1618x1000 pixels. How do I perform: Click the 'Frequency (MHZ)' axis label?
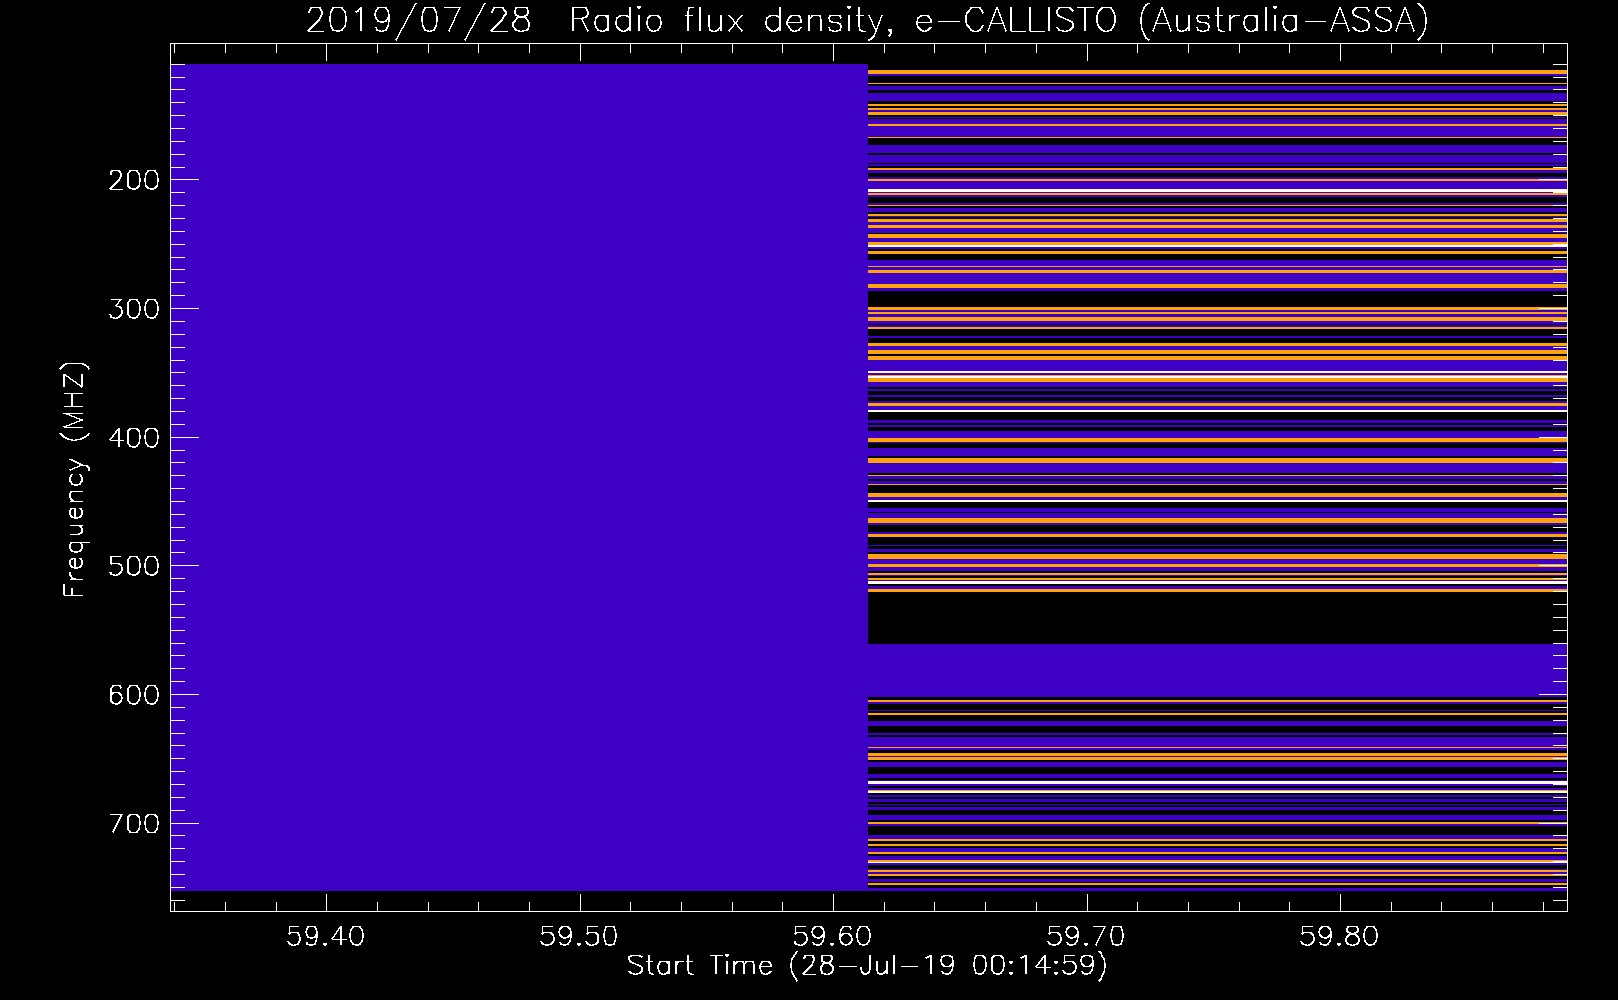click(75, 480)
